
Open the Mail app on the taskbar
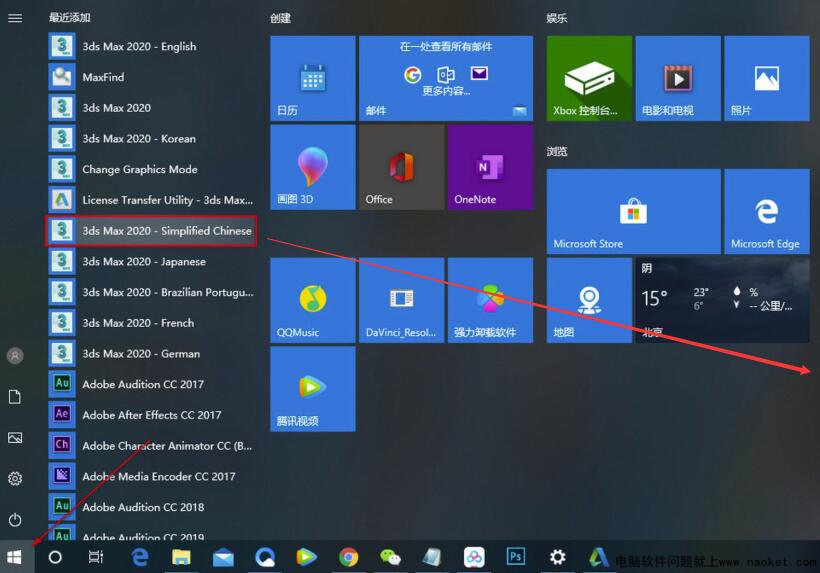223,558
